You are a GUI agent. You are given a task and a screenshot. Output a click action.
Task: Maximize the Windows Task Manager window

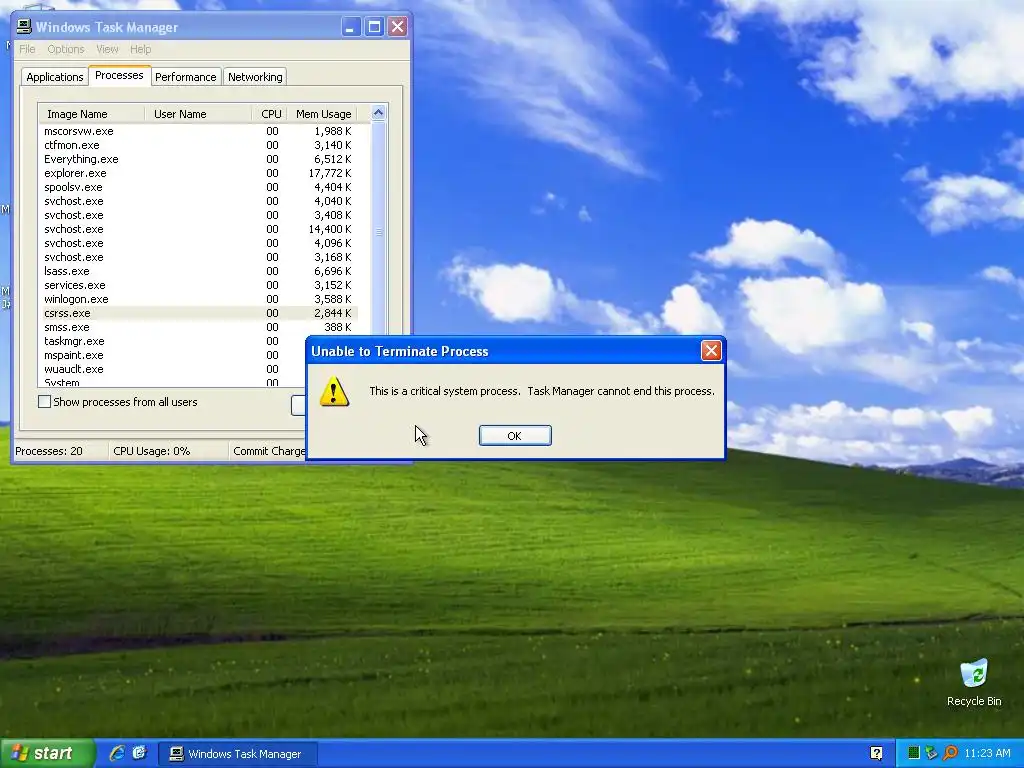pos(374,27)
